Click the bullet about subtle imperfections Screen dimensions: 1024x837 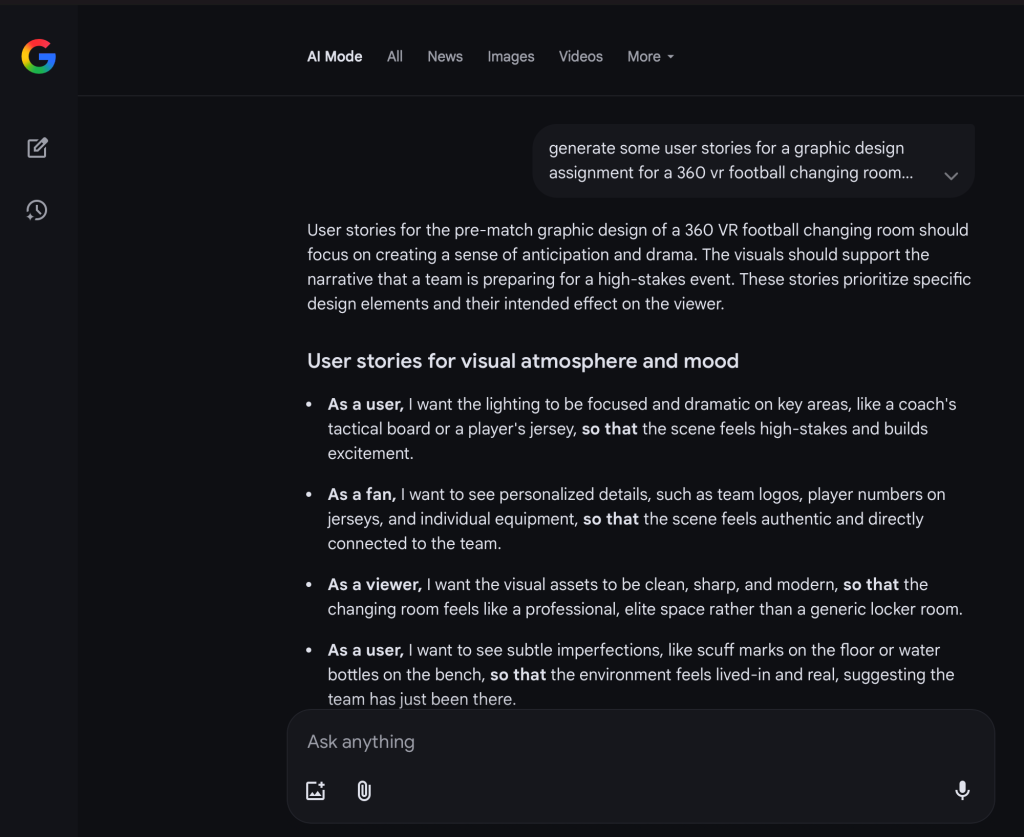tap(640, 675)
